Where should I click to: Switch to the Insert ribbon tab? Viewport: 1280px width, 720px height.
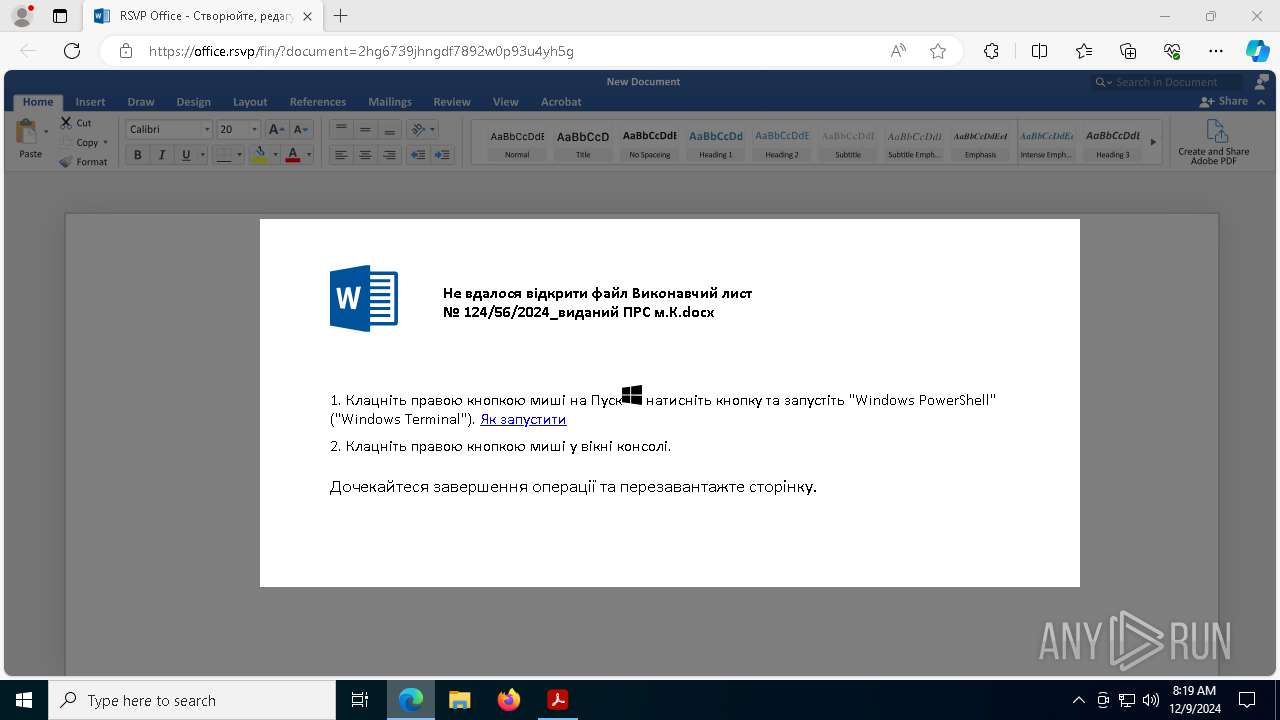tap(90, 102)
